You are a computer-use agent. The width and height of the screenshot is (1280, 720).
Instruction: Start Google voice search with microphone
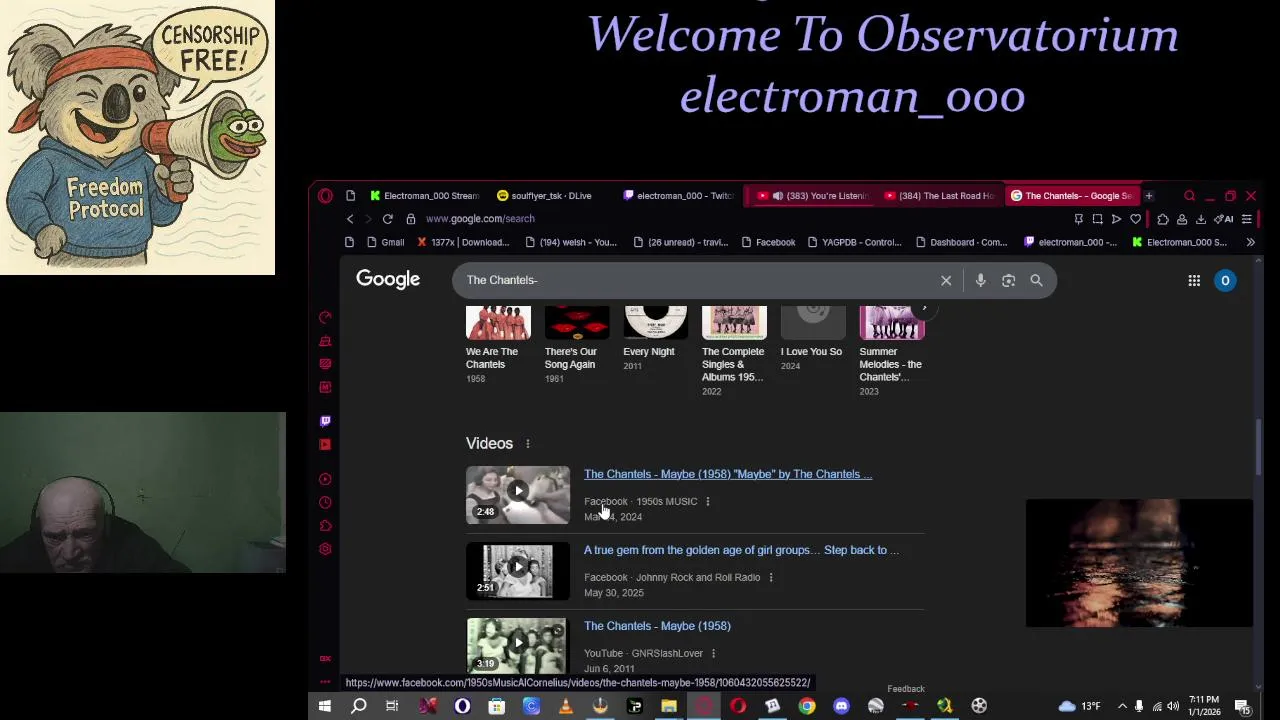pyautogui.click(x=980, y=281)
